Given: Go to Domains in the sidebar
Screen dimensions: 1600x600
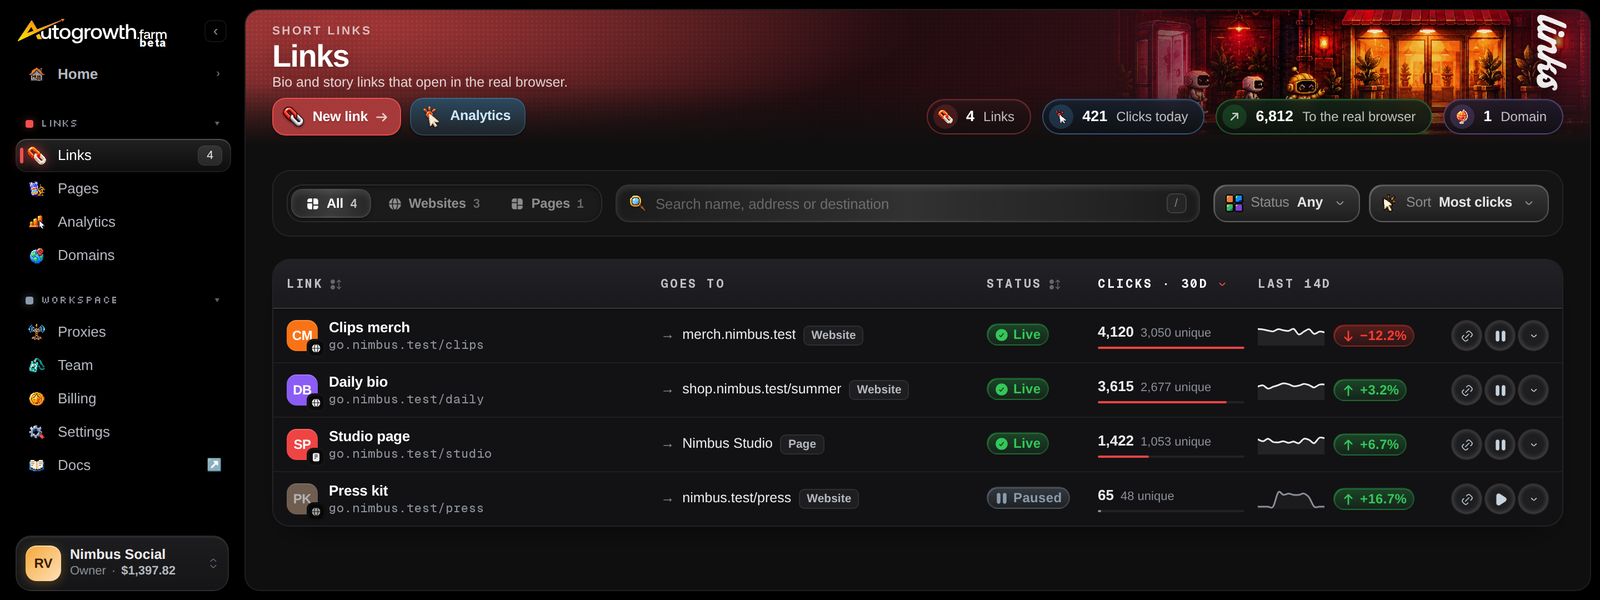Looking at the screenshot, I should pos(122,255).
